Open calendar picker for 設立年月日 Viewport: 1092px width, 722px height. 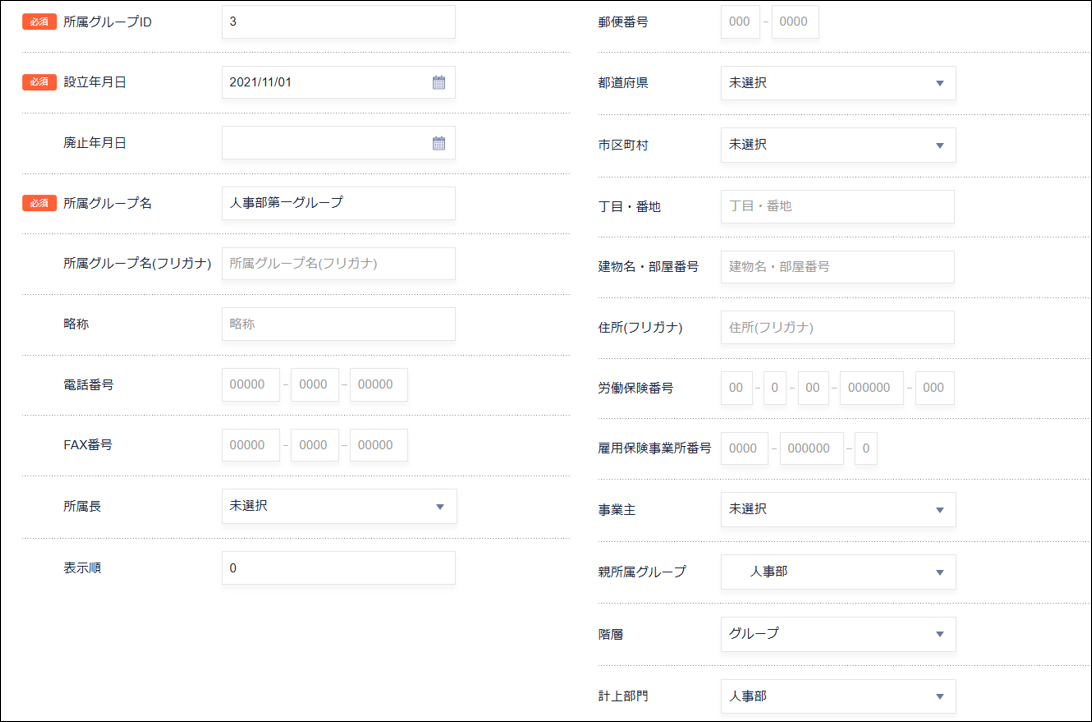point(438,83)
